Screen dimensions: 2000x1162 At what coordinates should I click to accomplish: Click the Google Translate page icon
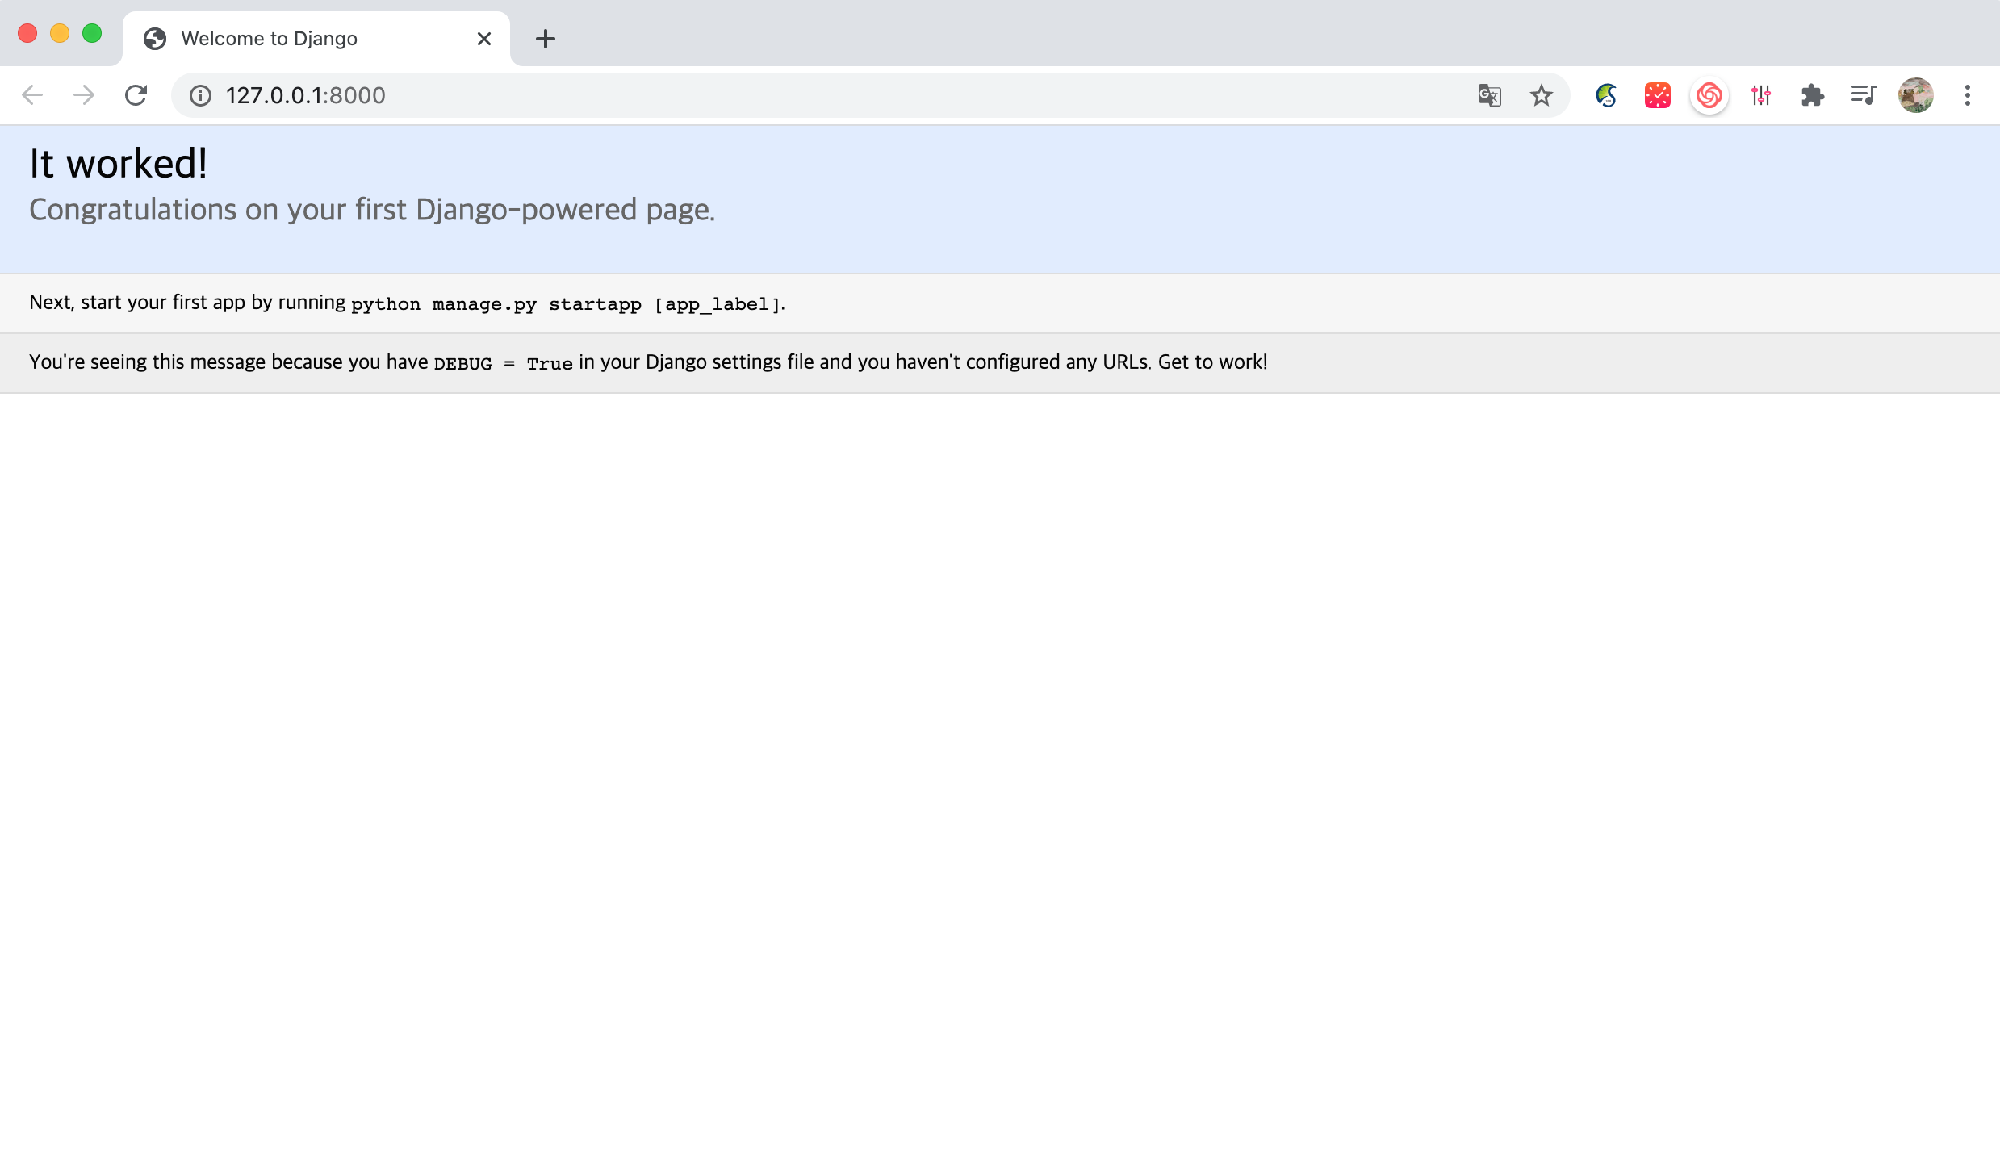point(1489,95)
